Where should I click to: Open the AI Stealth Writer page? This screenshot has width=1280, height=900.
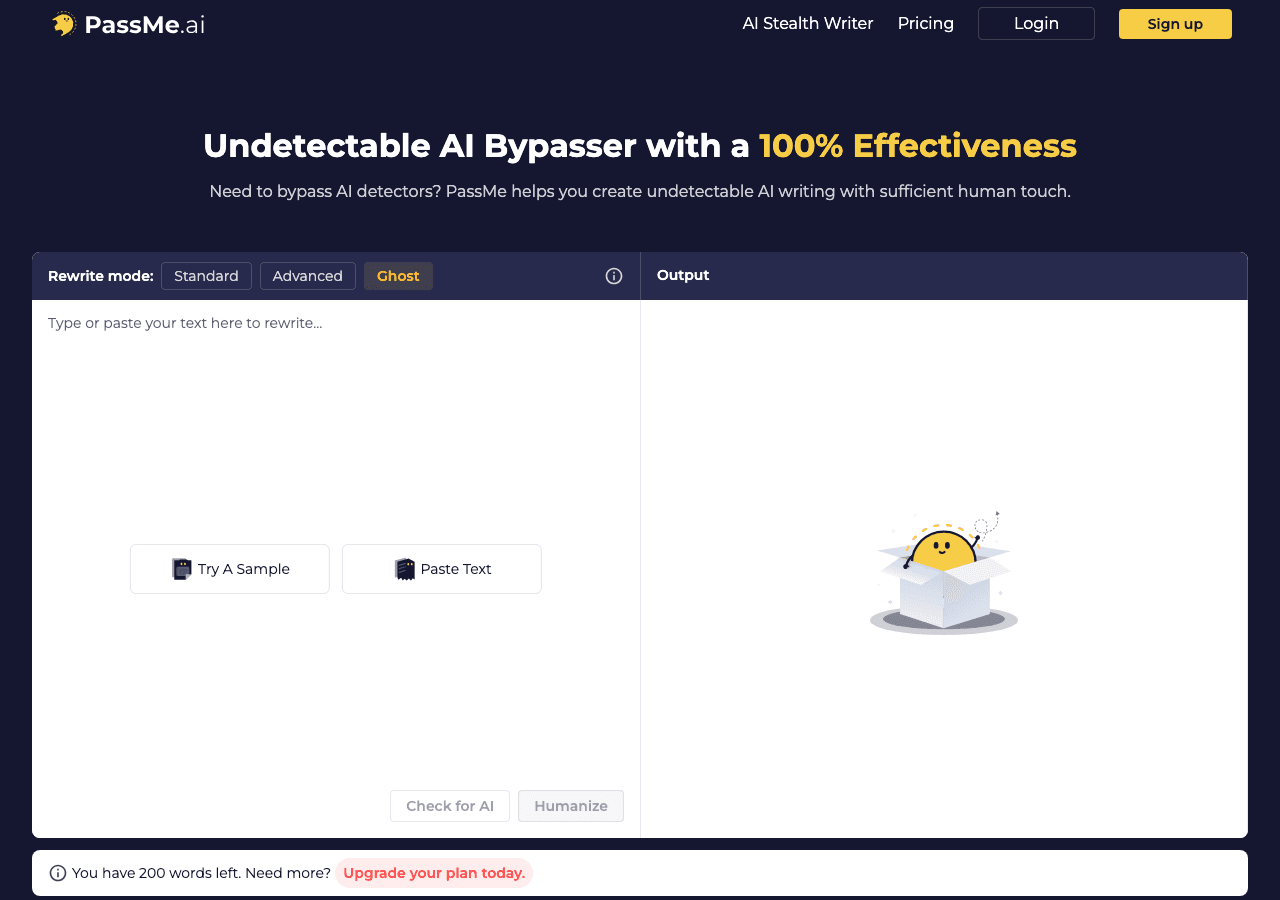[808, 23]
